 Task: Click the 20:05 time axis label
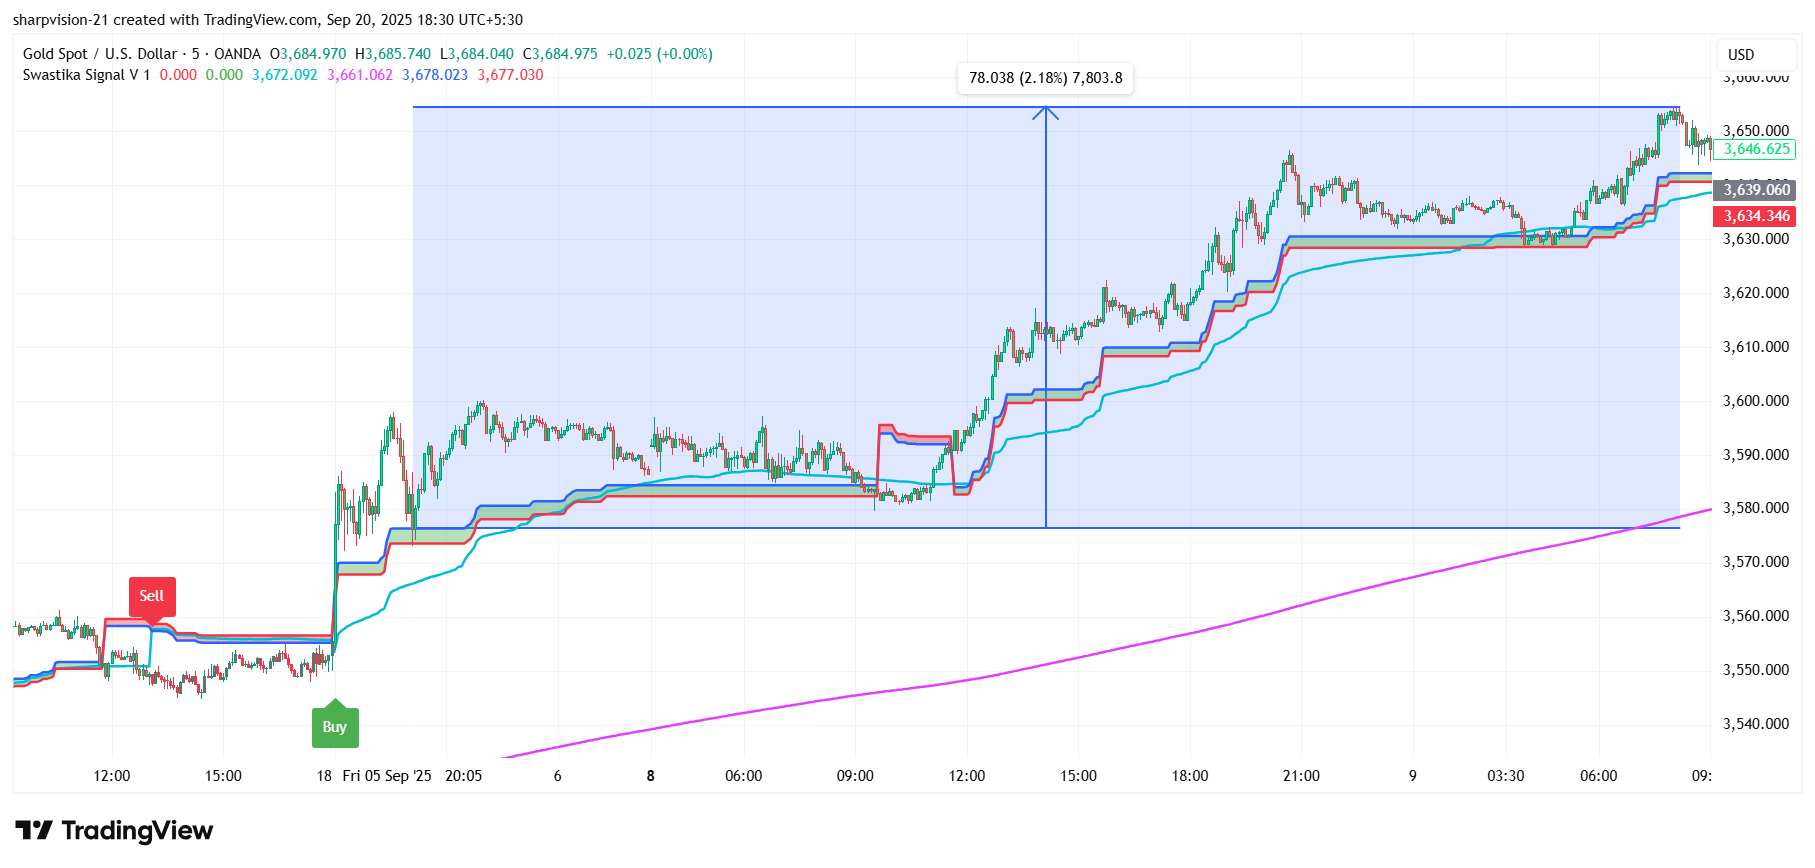463,776
